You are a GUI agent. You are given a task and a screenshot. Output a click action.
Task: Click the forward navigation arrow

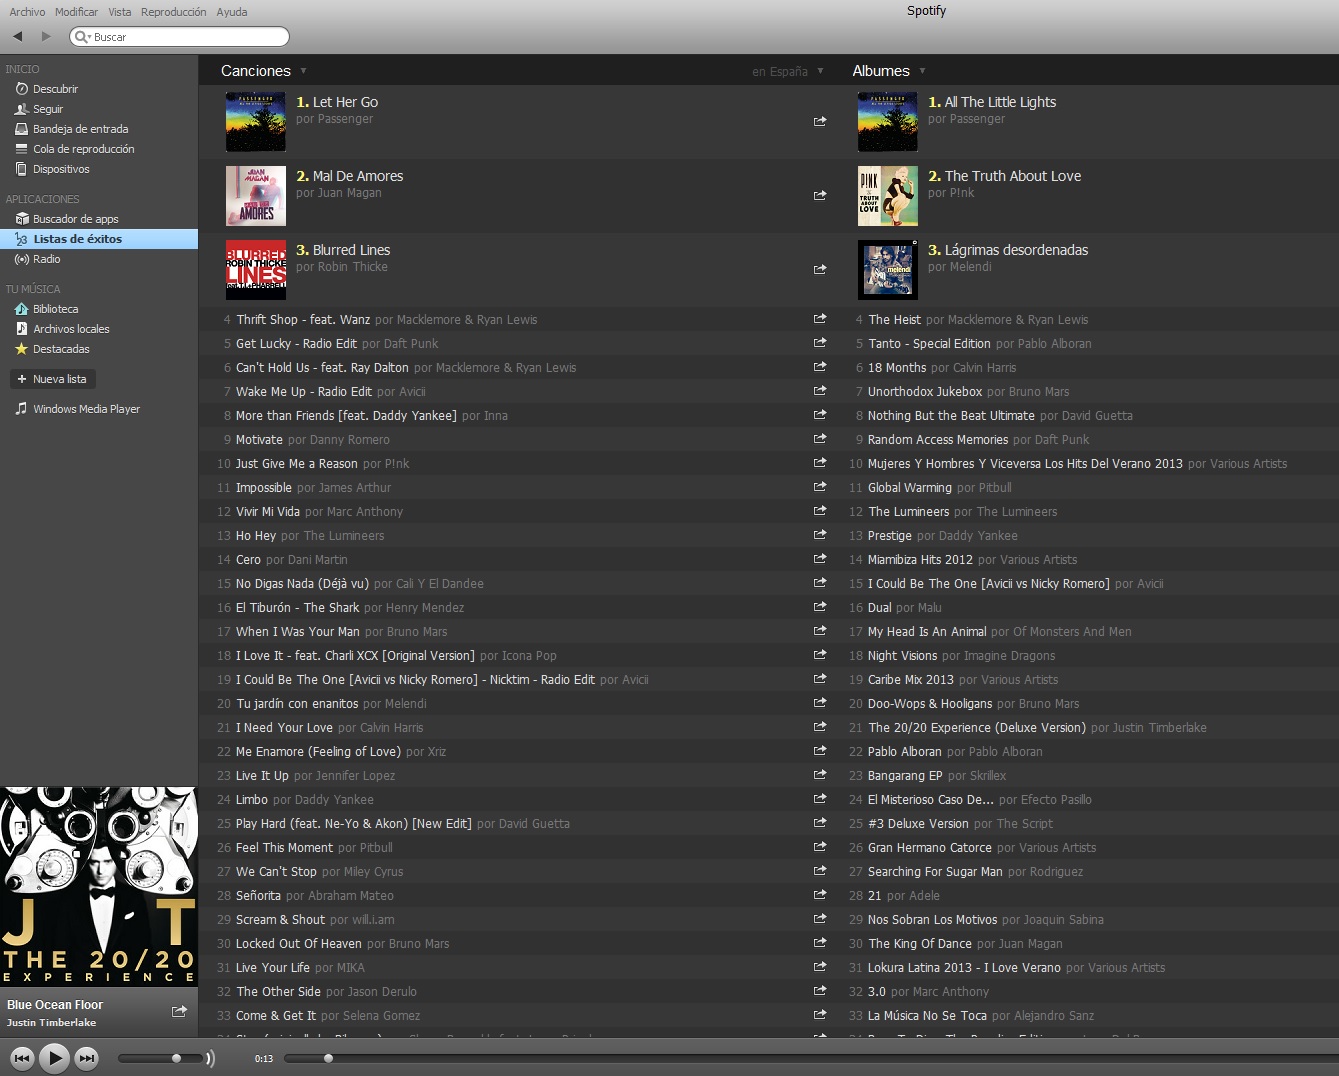tap(46, 37)
